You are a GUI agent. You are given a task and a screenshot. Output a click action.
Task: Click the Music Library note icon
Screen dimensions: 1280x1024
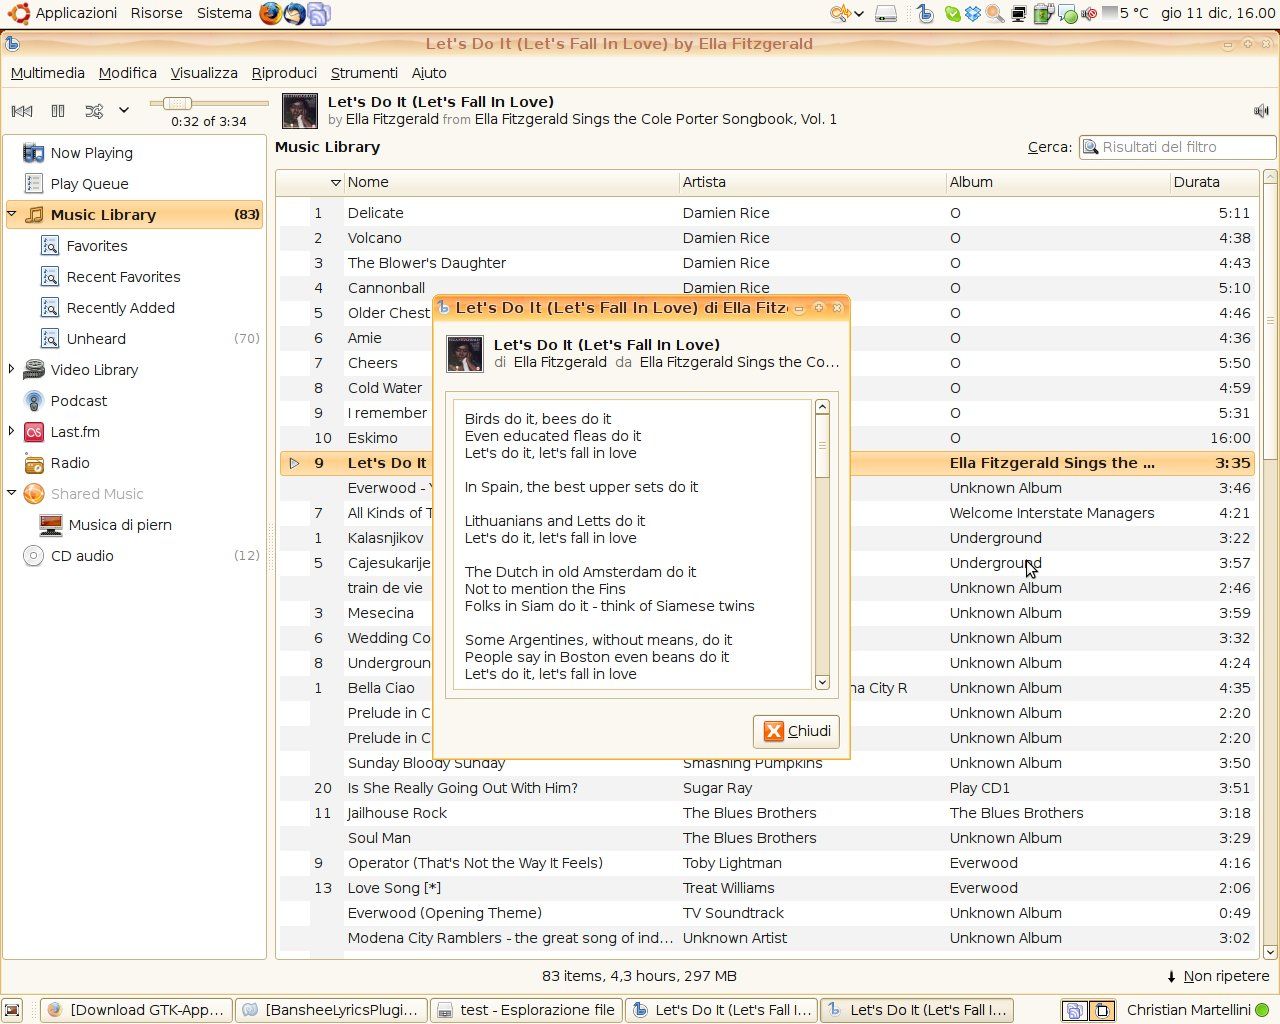click(x=34, y=214)
